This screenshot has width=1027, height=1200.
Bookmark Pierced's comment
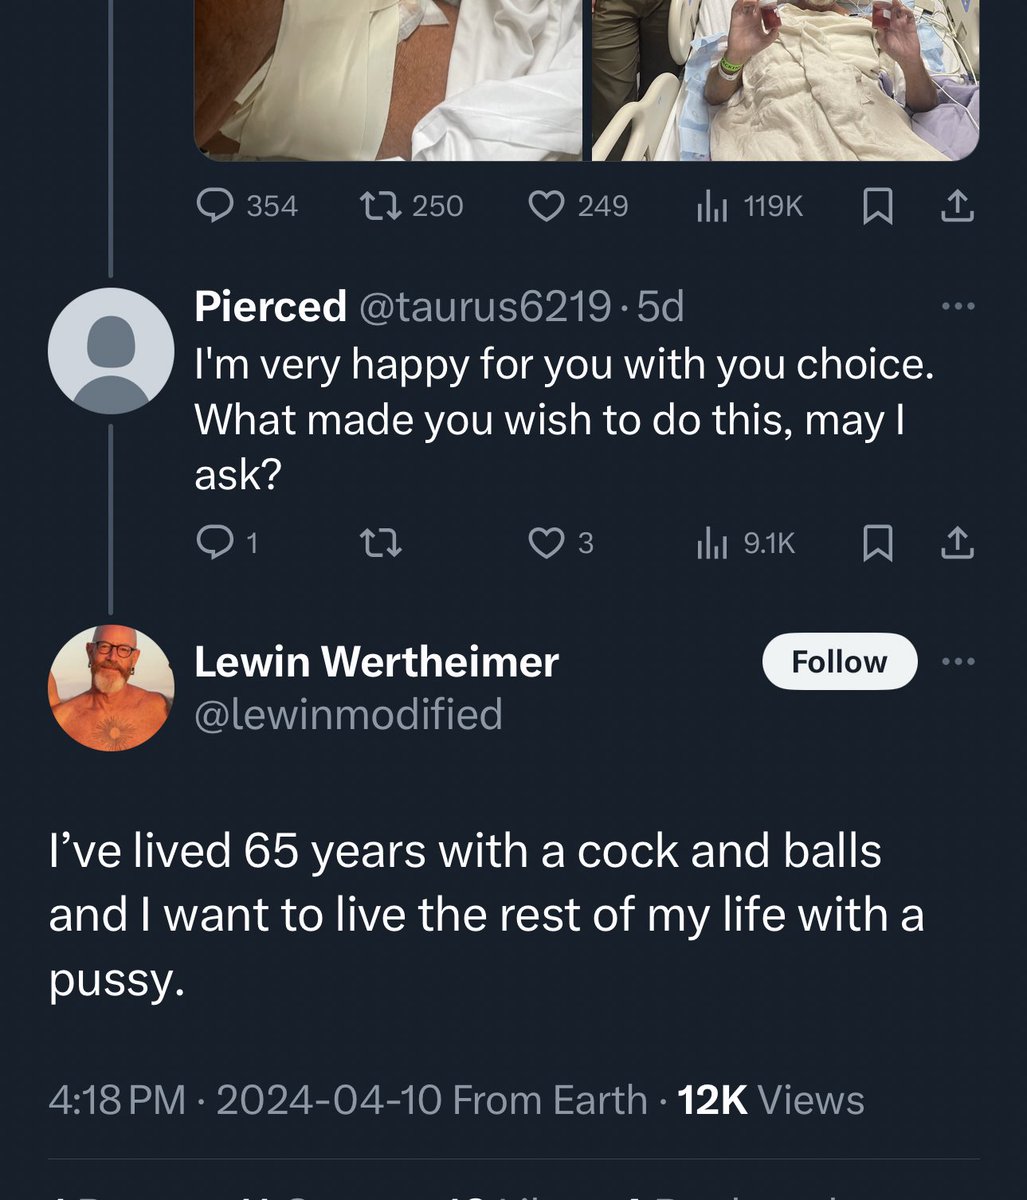tap(877, 543)
